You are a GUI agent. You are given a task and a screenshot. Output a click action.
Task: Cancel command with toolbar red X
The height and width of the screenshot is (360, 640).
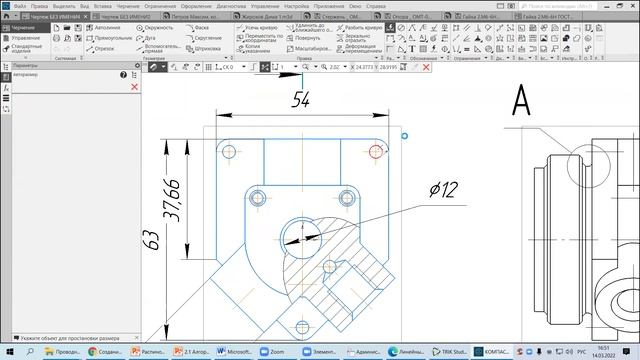click(426, 67)
